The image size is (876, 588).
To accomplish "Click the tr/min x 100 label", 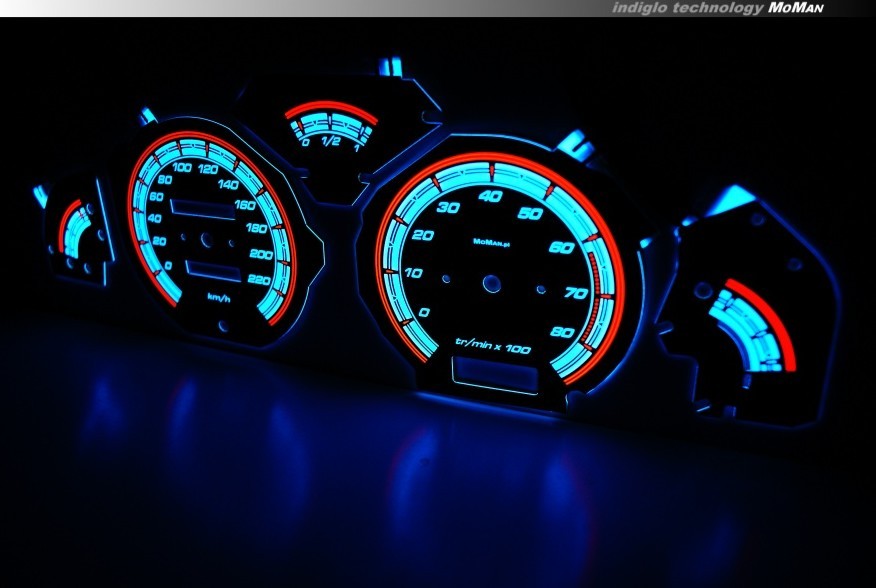I will point(492,344).
